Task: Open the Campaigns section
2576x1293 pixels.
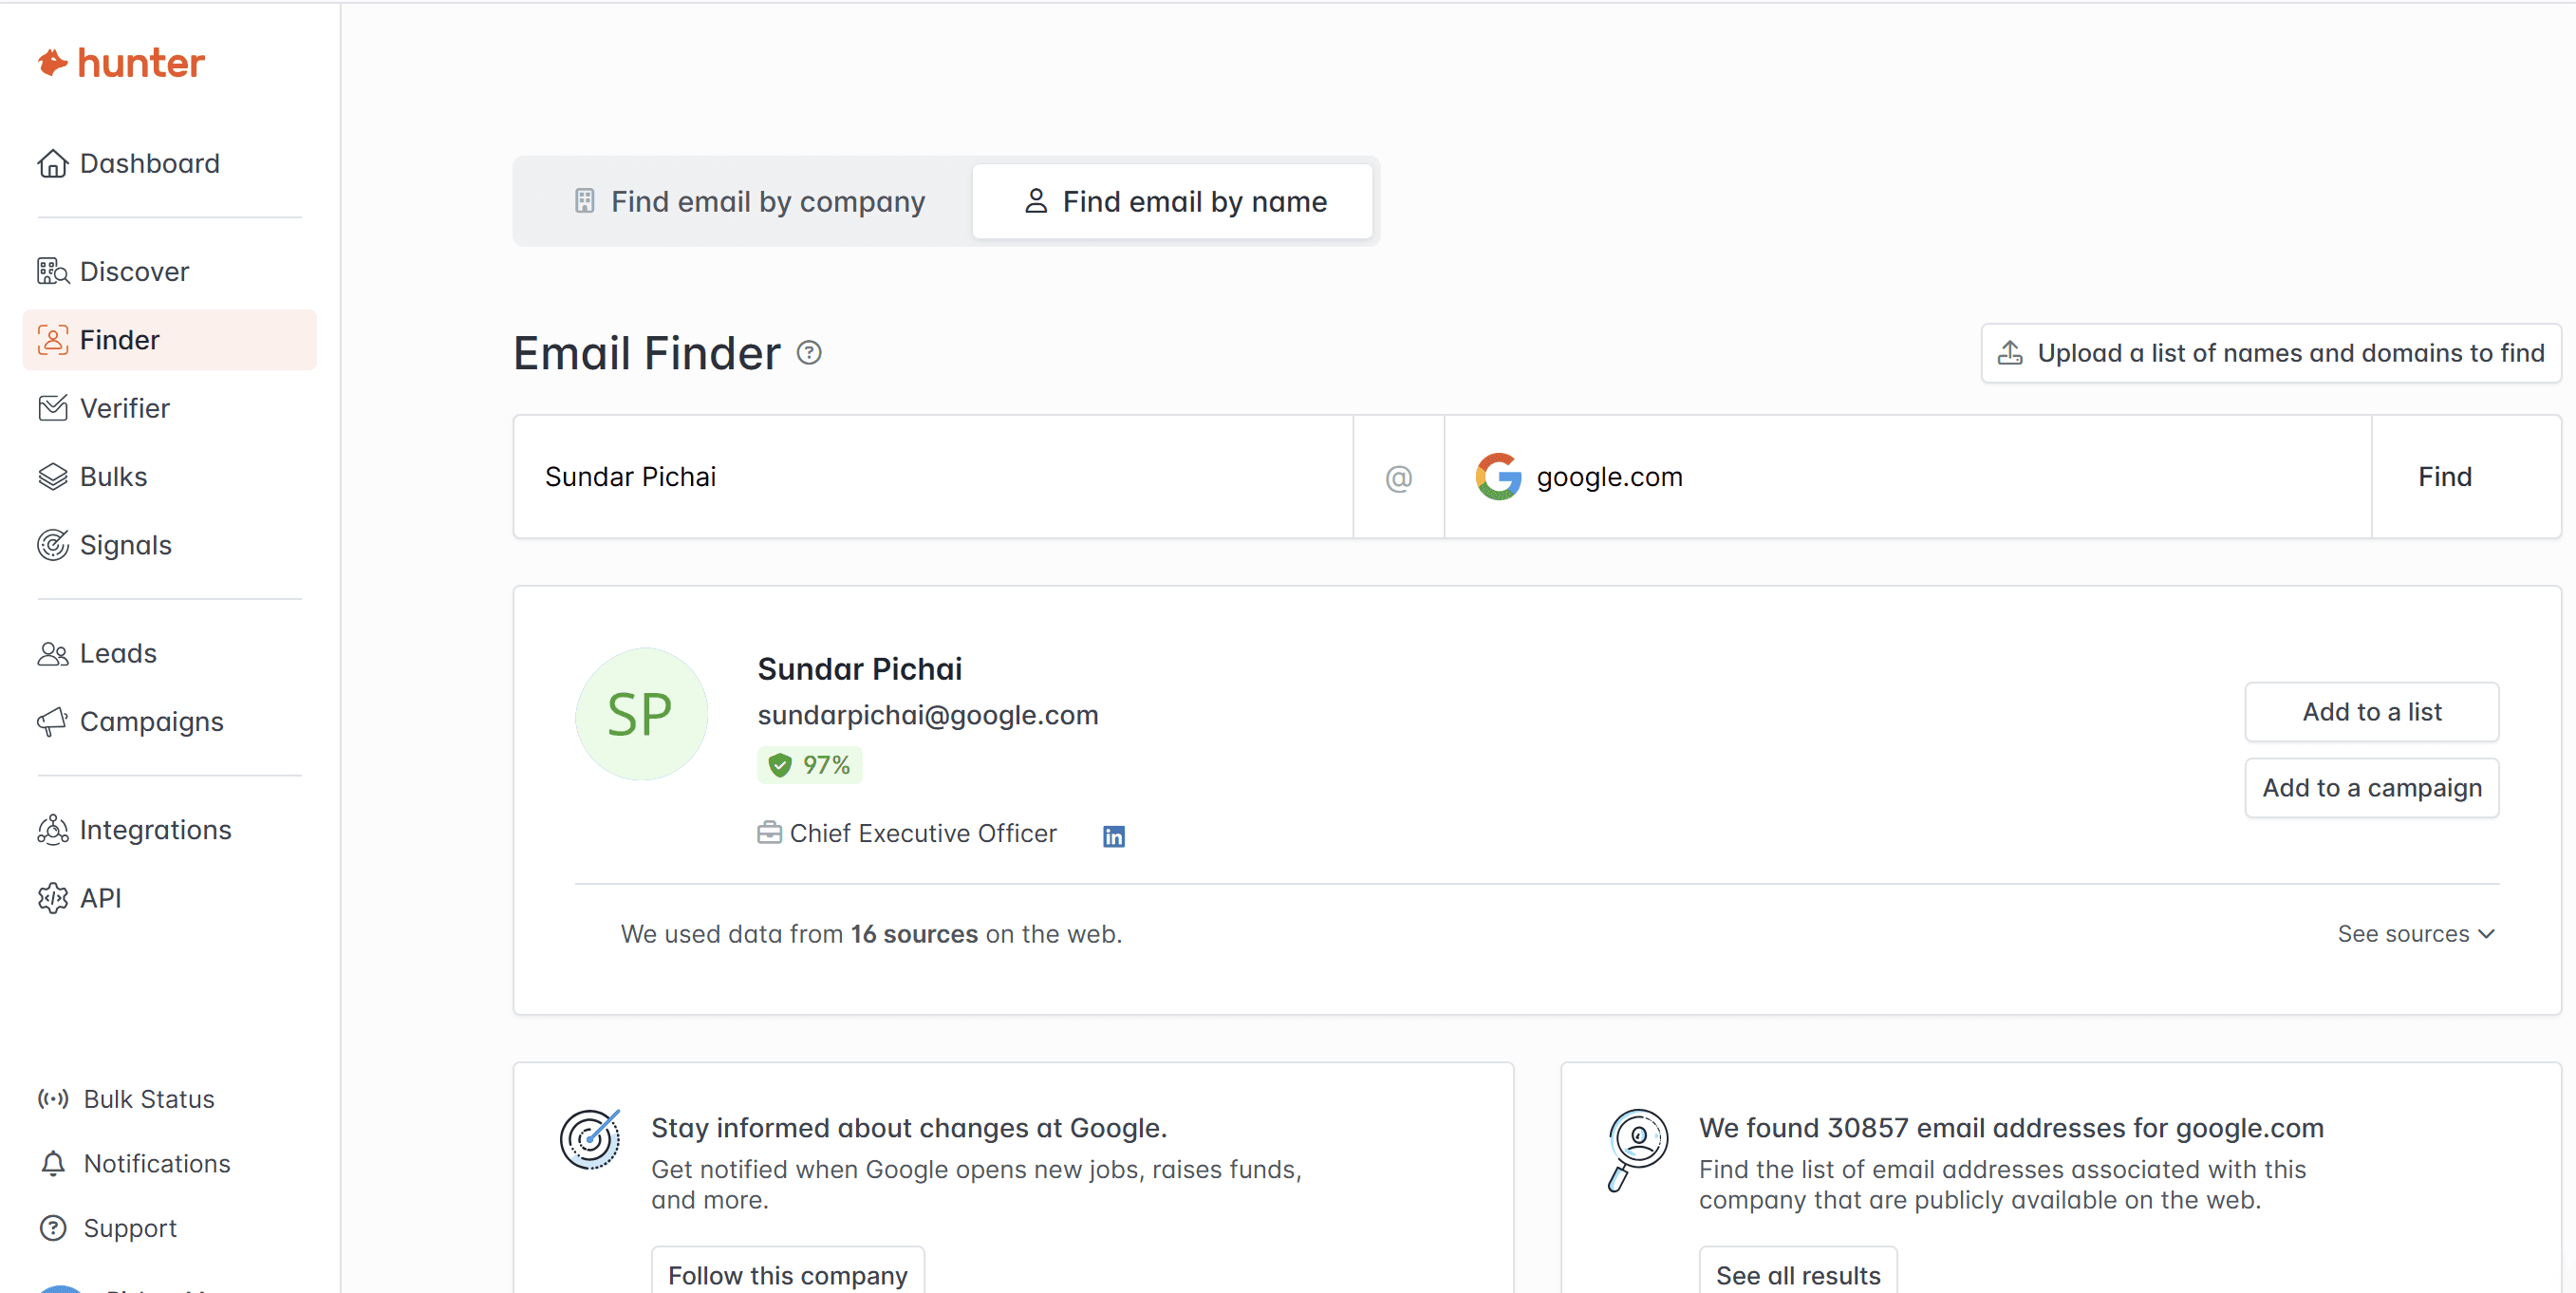Action: pos(151,721)
